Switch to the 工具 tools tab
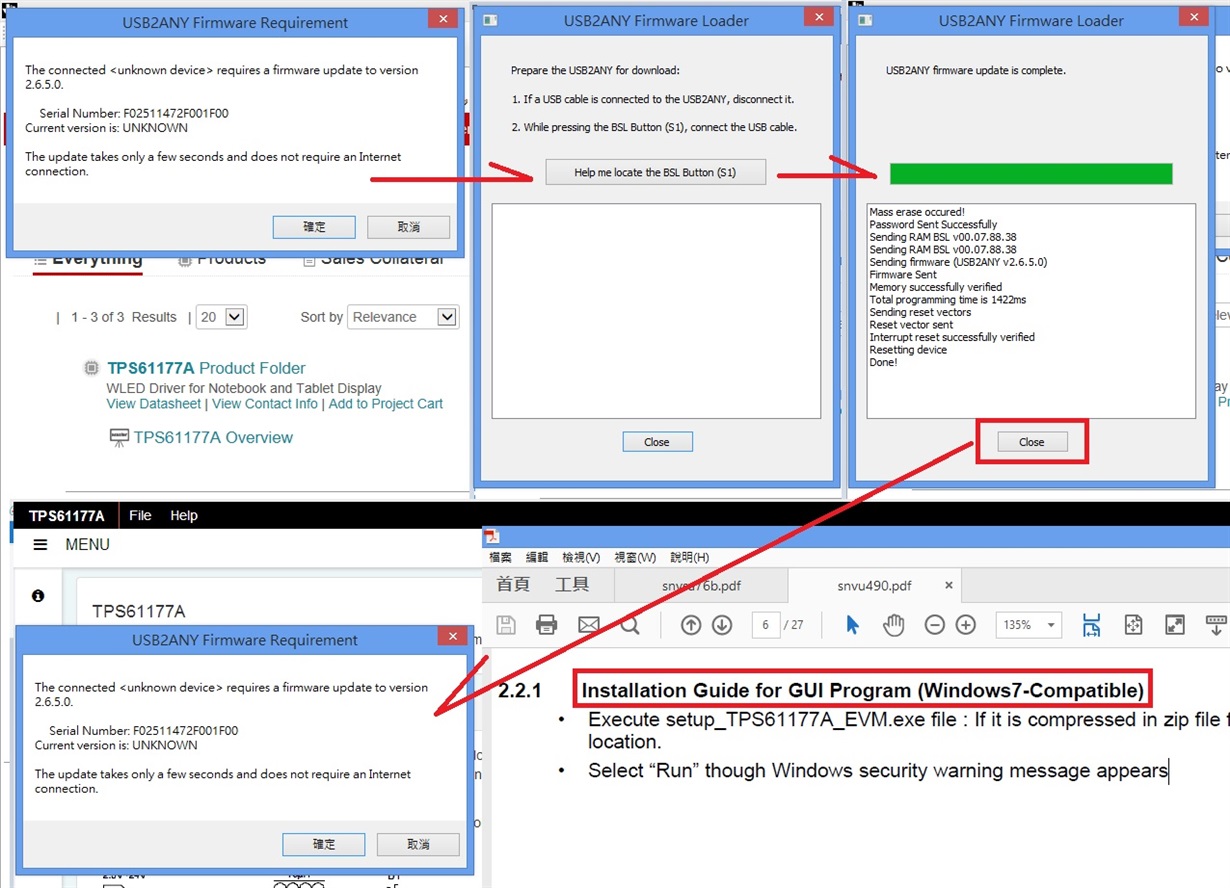The height and width of the screenshot is (888, 1230). pyautogui.click(x=572, y=585)
